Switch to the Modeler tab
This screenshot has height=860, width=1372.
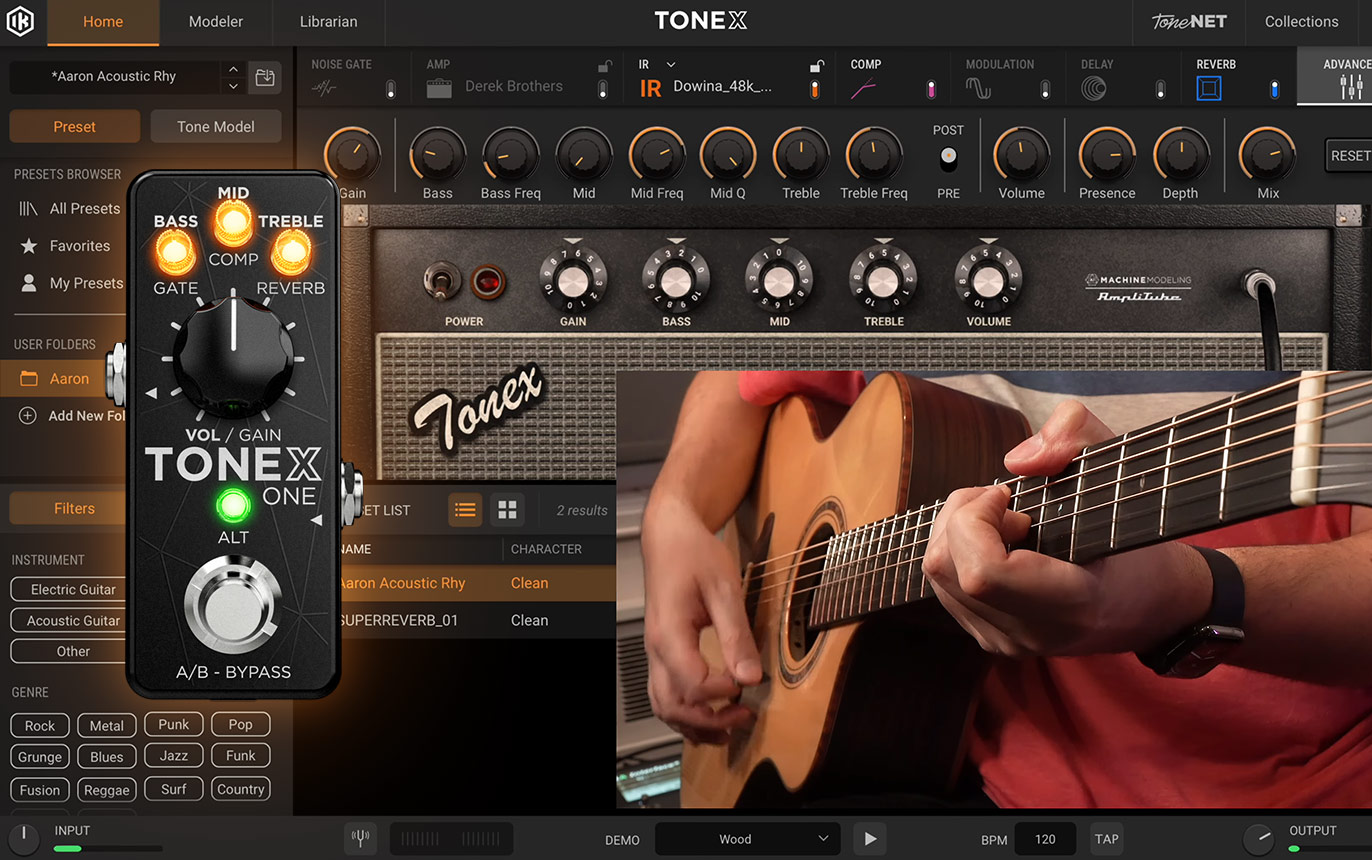click(x=216, y=22)
